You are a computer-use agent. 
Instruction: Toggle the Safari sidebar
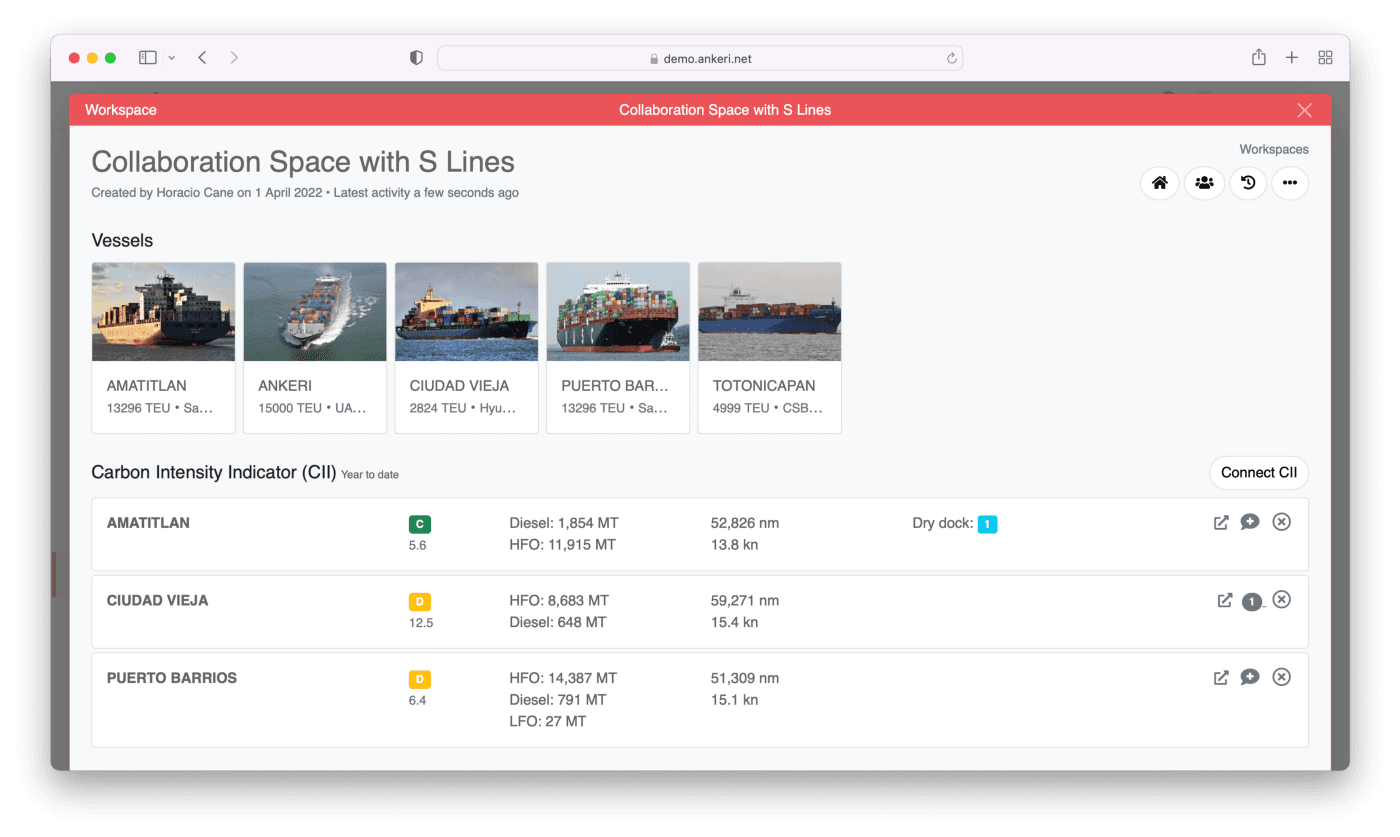tap(148, 58)
